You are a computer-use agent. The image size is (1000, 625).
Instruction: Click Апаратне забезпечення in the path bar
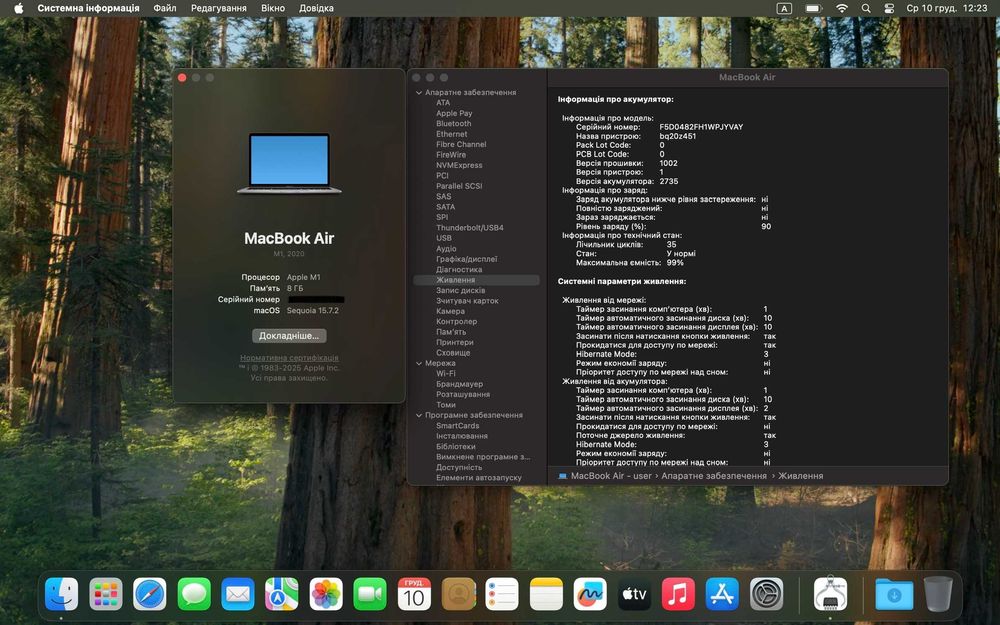[714, 476]
